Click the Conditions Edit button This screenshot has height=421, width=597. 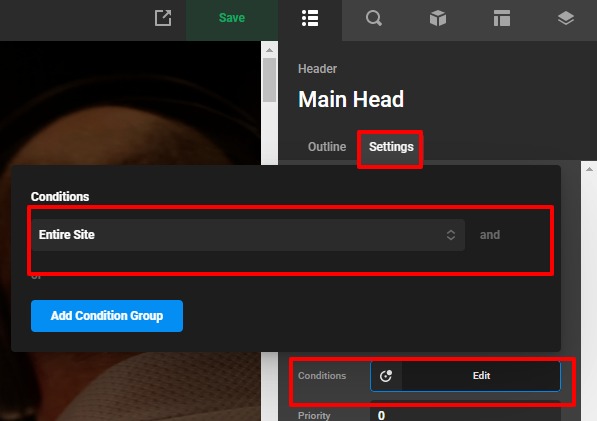(x=481, y=376)
